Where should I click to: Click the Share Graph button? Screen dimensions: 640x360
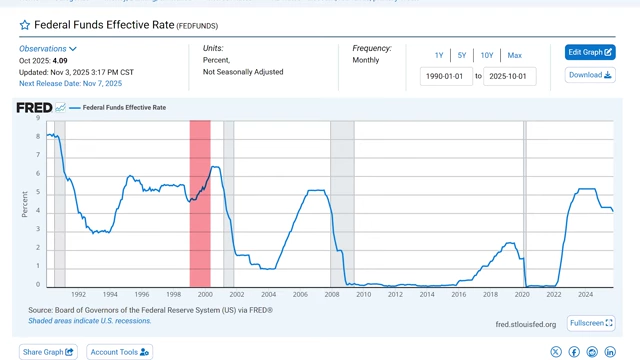[48, 352]
